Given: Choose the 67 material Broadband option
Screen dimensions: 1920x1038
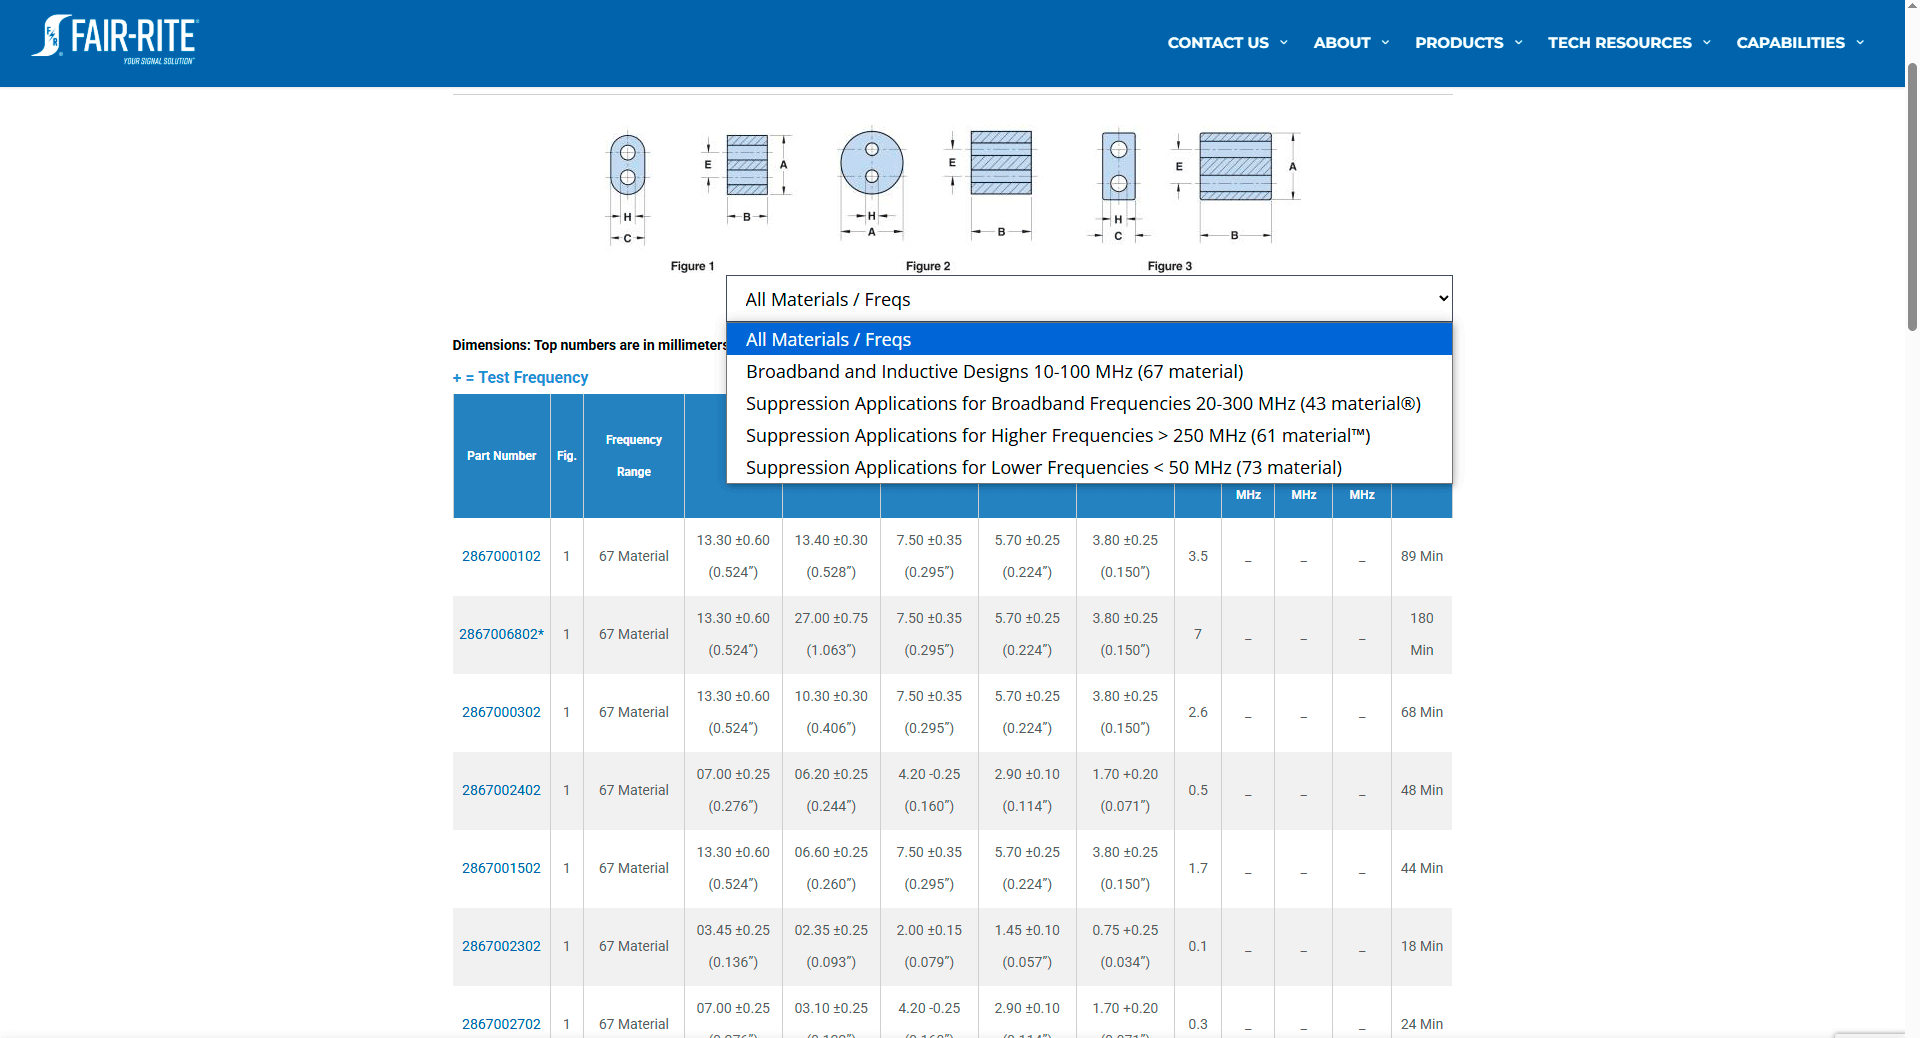Looking at the screenshot, I should point(994,372).
